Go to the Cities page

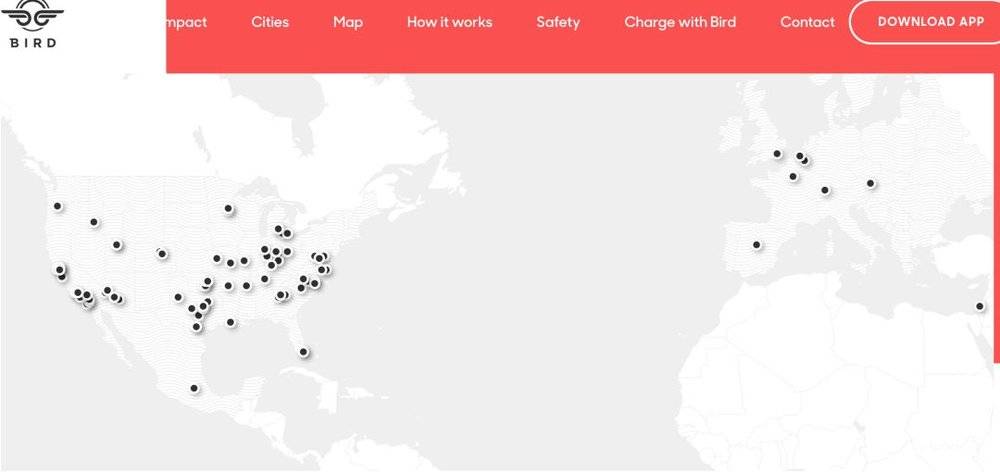click(270, 22)
